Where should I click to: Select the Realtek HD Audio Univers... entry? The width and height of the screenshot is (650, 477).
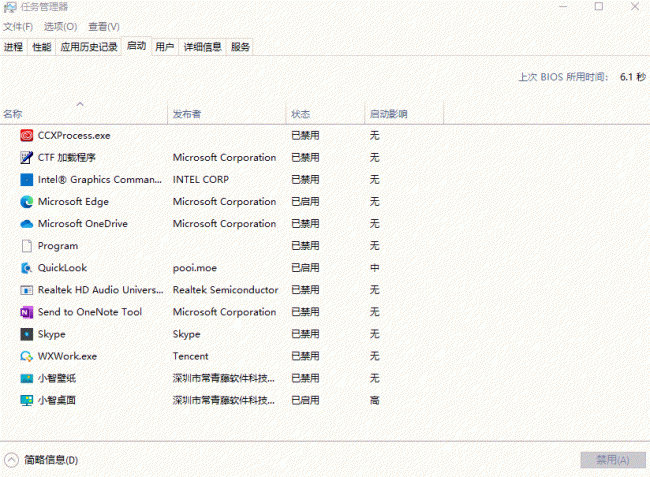[101, 290]
